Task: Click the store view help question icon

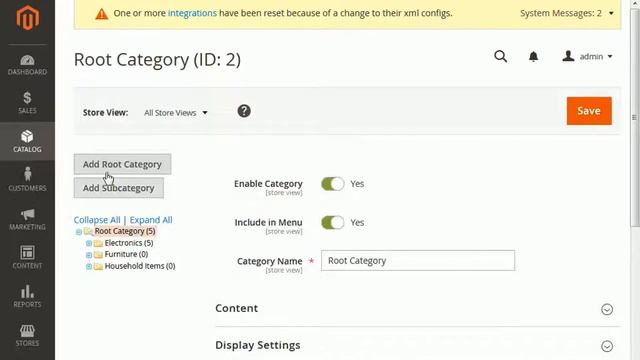Action: (x=244, y=111)
